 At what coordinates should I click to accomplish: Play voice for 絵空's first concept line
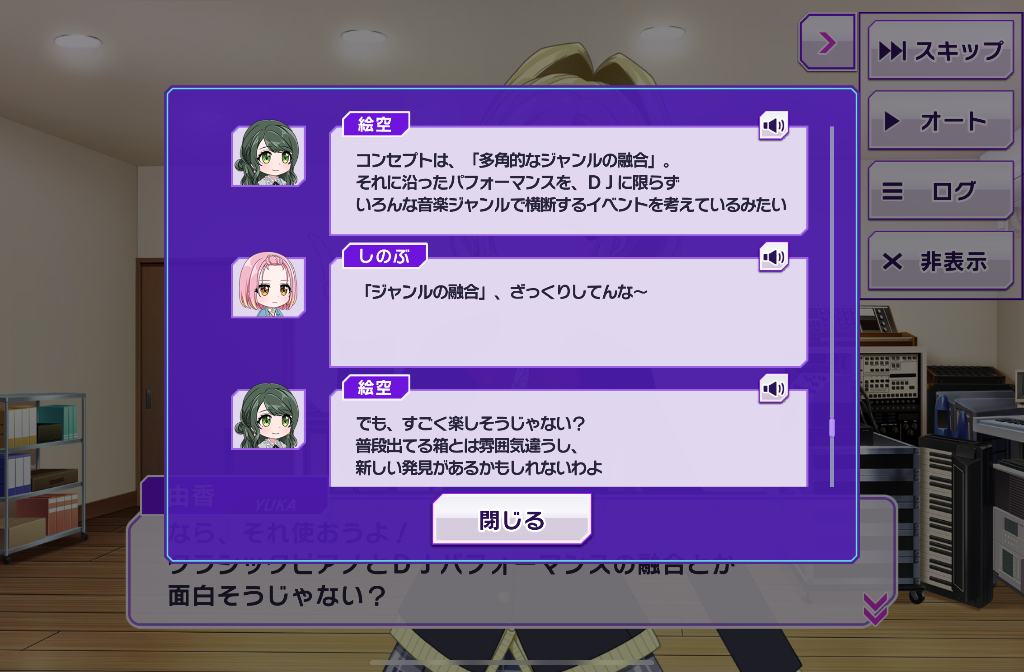(774, 125)
